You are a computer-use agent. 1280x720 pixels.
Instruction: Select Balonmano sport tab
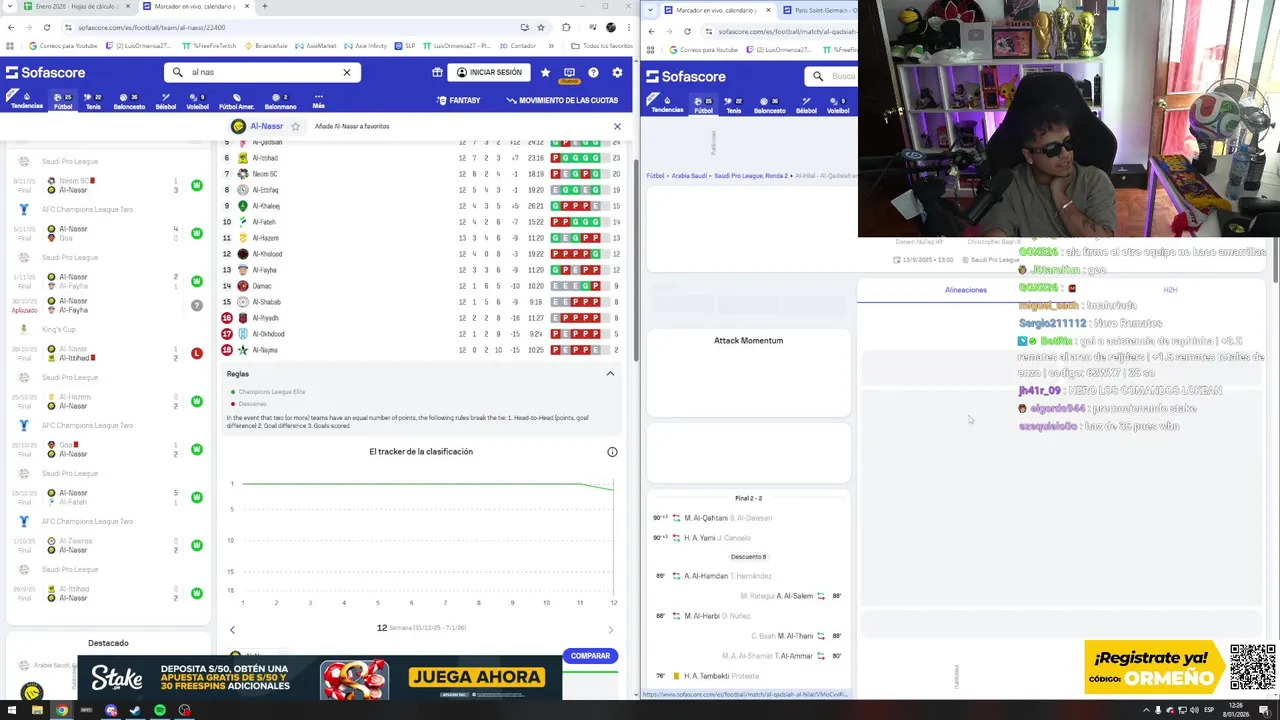[280, 102]
